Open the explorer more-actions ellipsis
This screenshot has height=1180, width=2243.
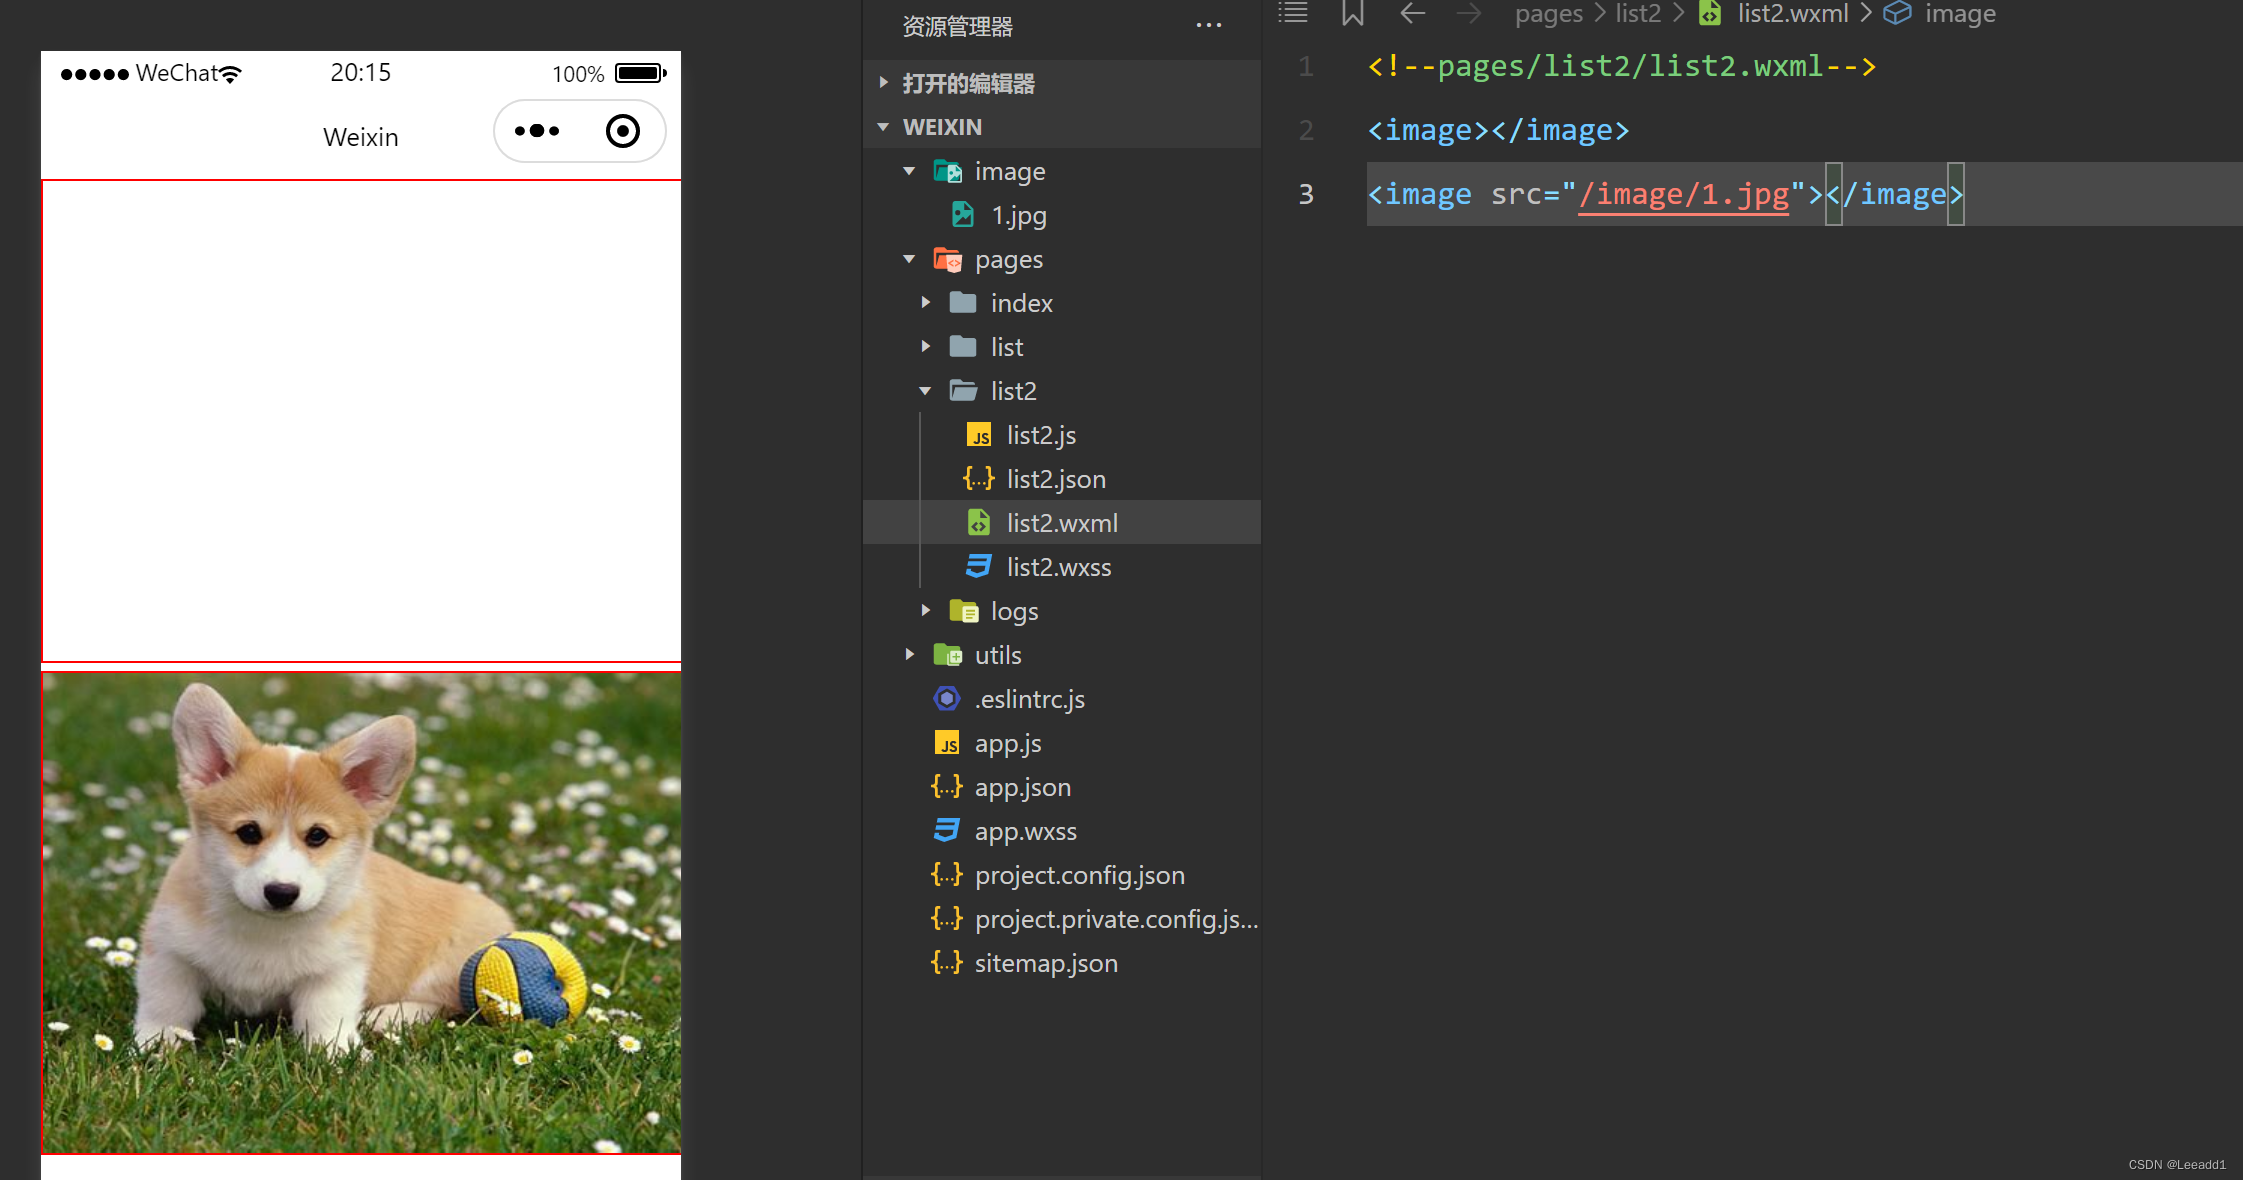point(1208,26)
